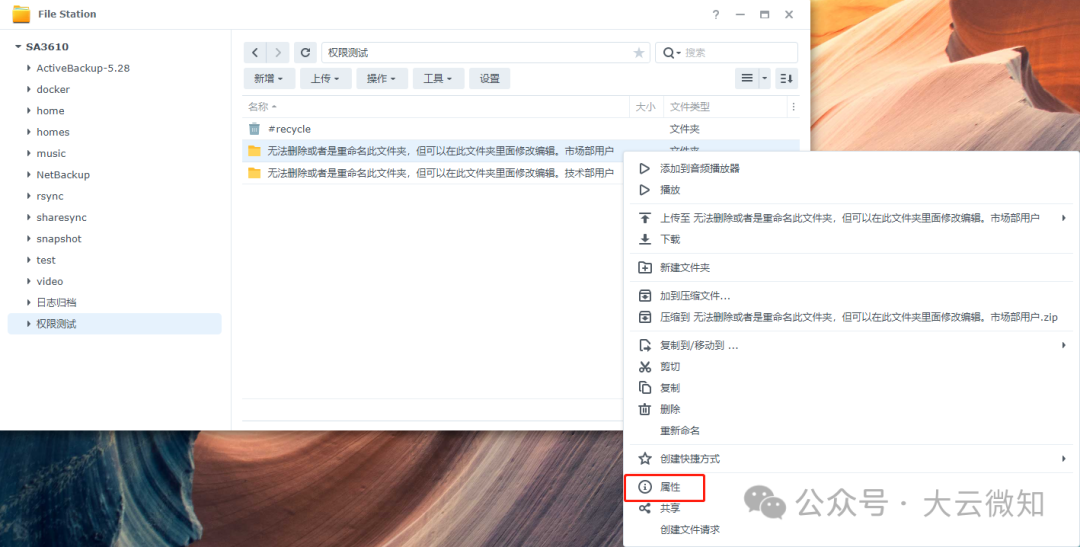1080x547 pixels.
Task: Click the 技术部用户 folder icon
Action: 254,172
